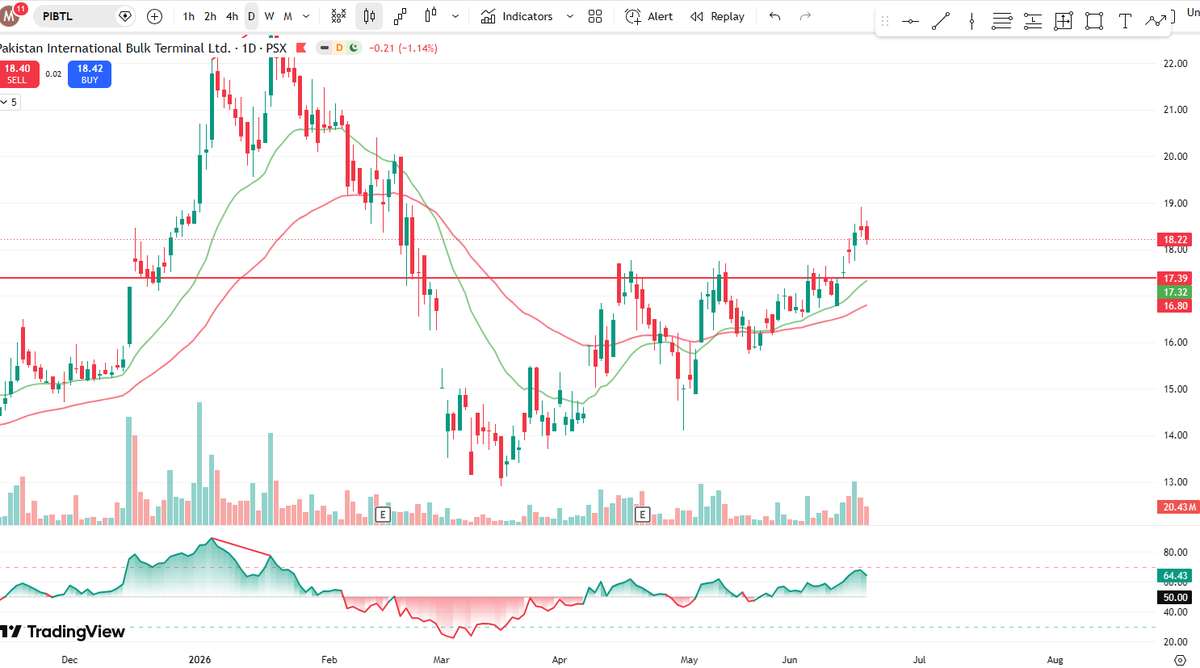Screen dimensions: 1200x668
Task: Click the red flag next to PSX
Action: [x=299, y=47]
